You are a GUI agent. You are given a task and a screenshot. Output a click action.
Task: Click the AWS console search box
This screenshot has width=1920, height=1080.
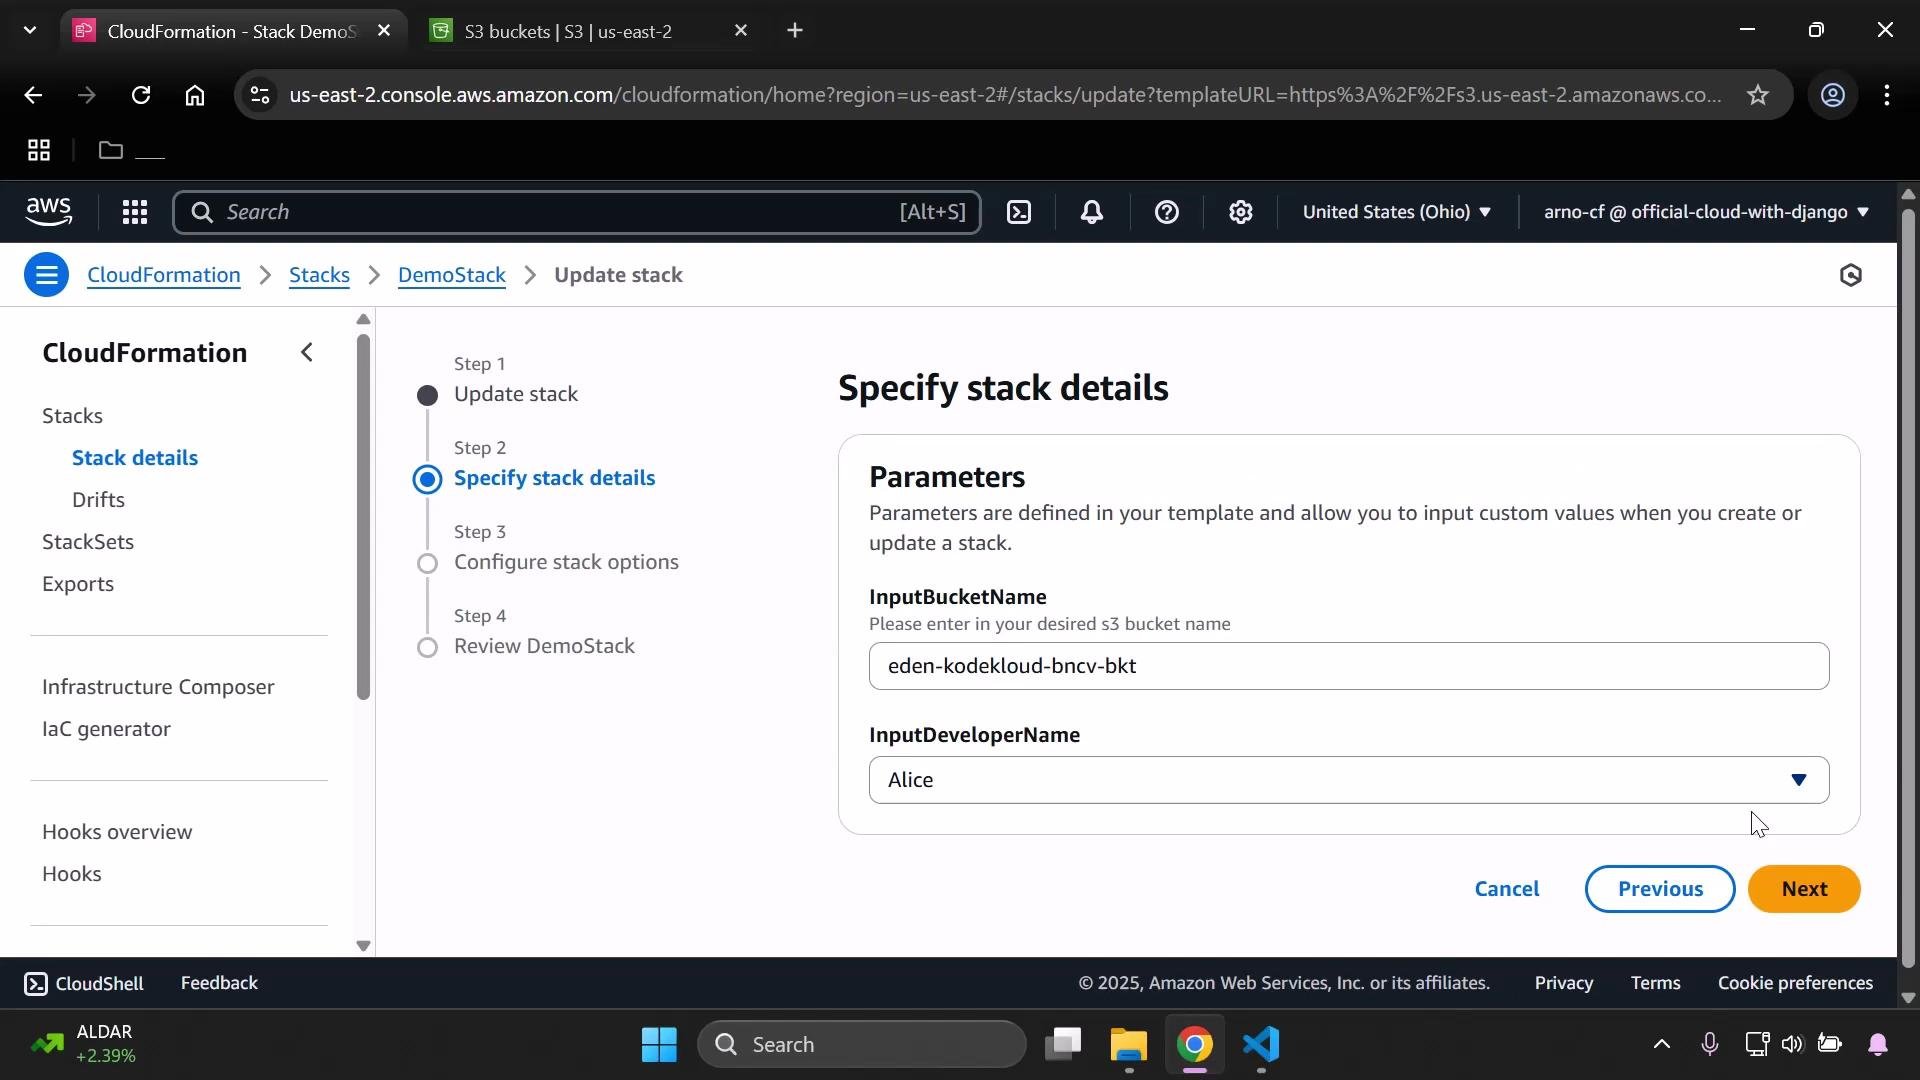[x=577, y=212]
